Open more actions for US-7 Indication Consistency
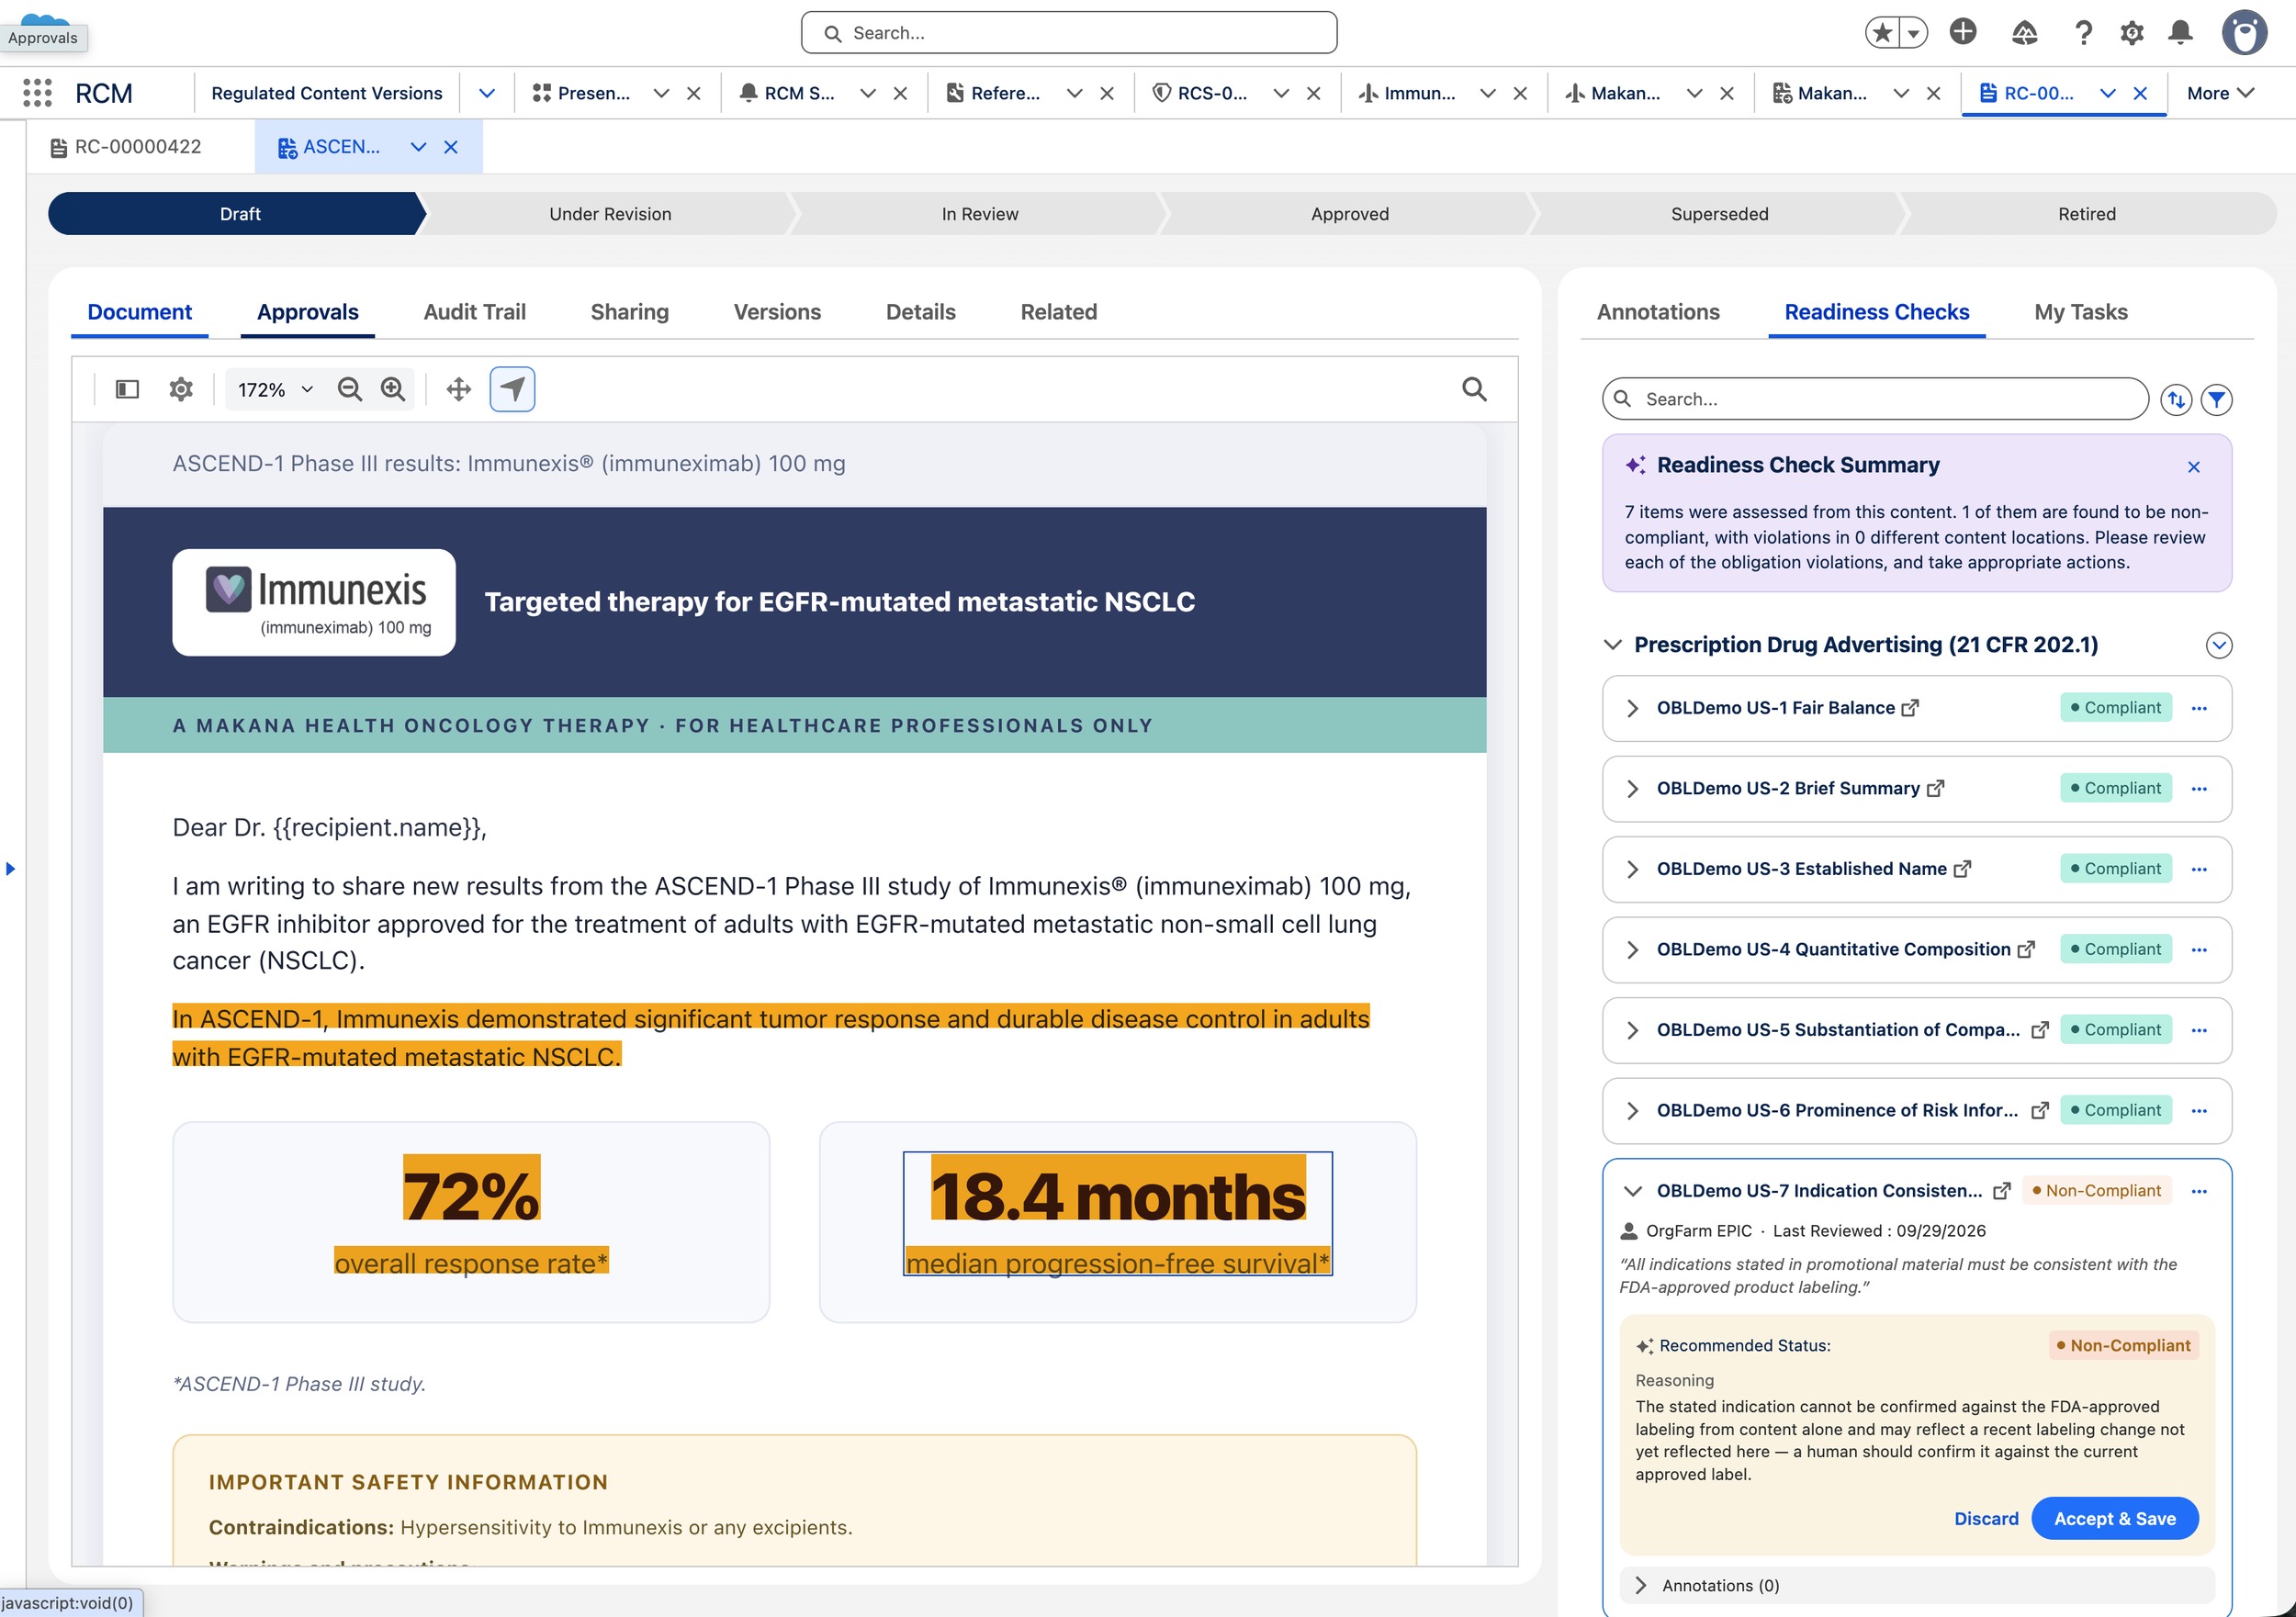This screenshot has width=2296, height=1617. 2199,1191
